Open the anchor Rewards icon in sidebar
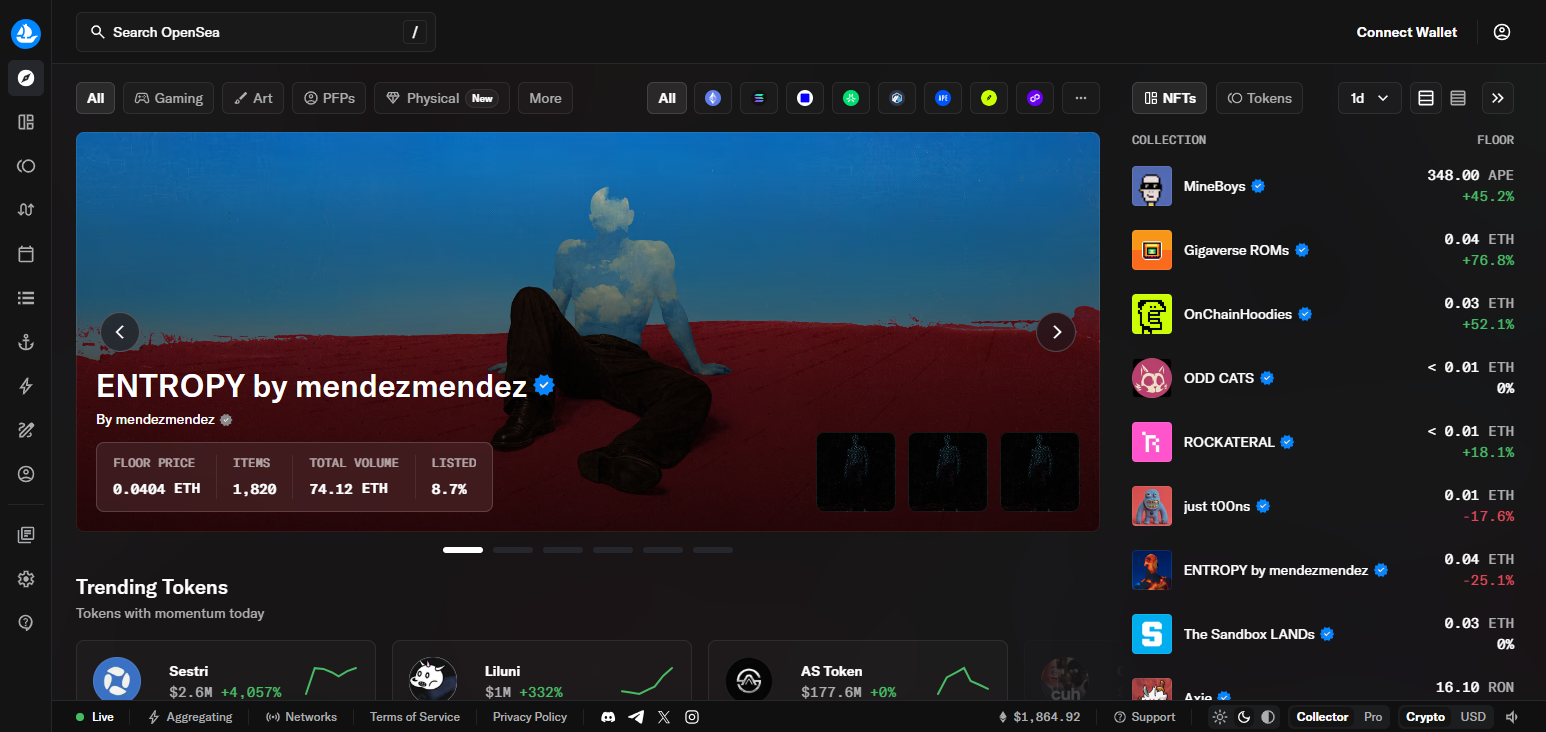Screen dimensions: 1546x732 coord(26,342)
